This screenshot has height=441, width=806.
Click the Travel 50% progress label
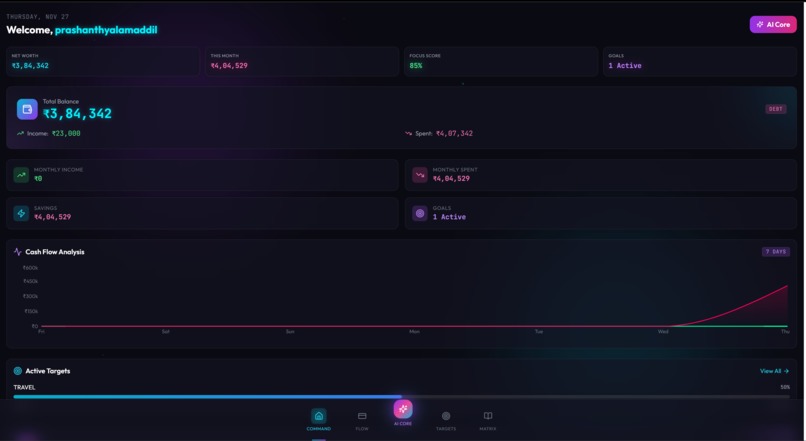tap(785, 388)
